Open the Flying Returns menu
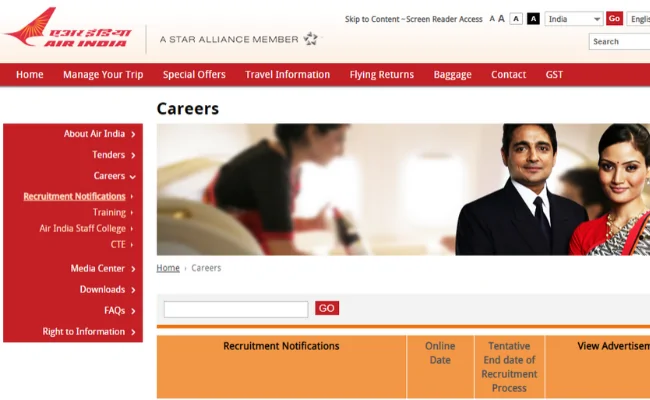Image resolution: width=650 pixels, height=400 pixels. point(381,75)
